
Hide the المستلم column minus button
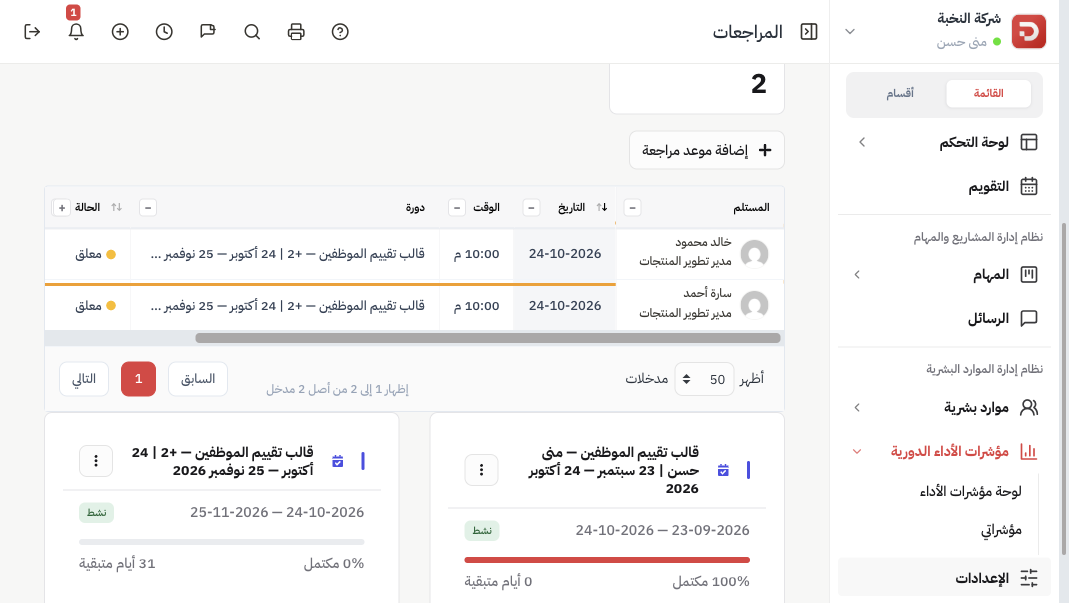[632, 207]
